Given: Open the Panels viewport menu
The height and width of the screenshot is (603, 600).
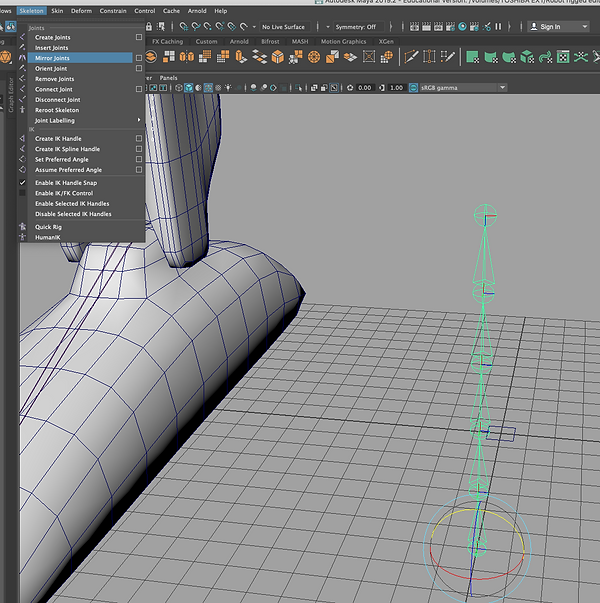Looking at the screenshot, I should pyautogui.click(x=168, y=78).
